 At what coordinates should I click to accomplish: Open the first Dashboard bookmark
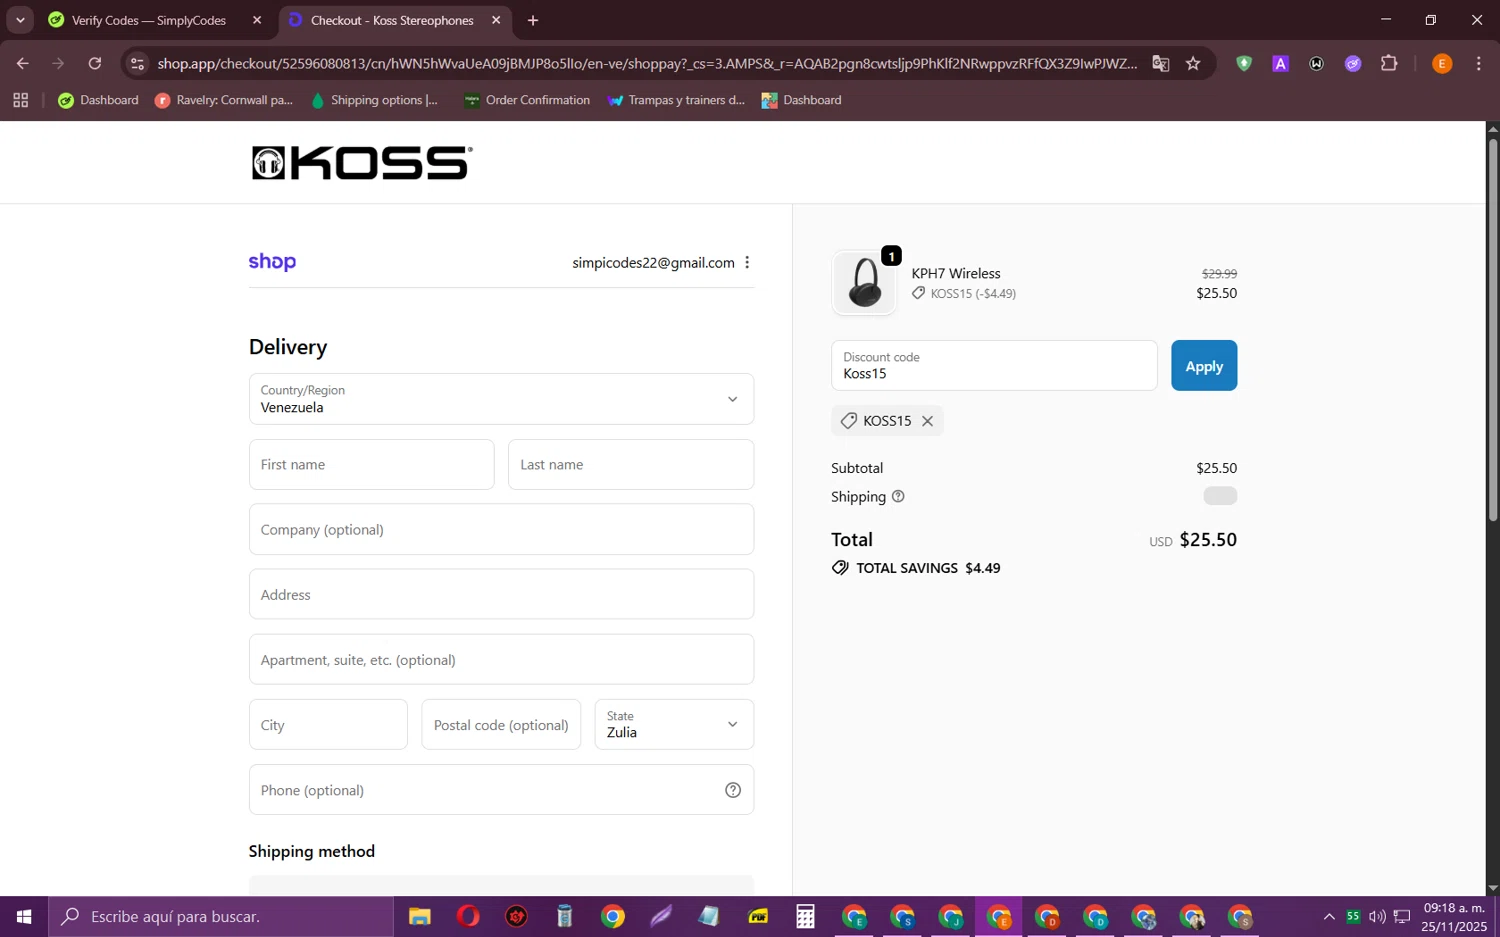point(98,100)
